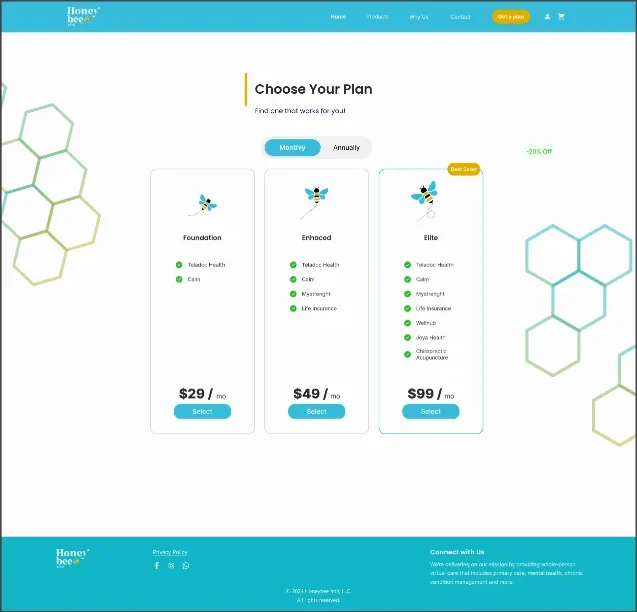Switch billing to Annually
The height and width of the screenshot is (612, 637).
tap(346, 148)
